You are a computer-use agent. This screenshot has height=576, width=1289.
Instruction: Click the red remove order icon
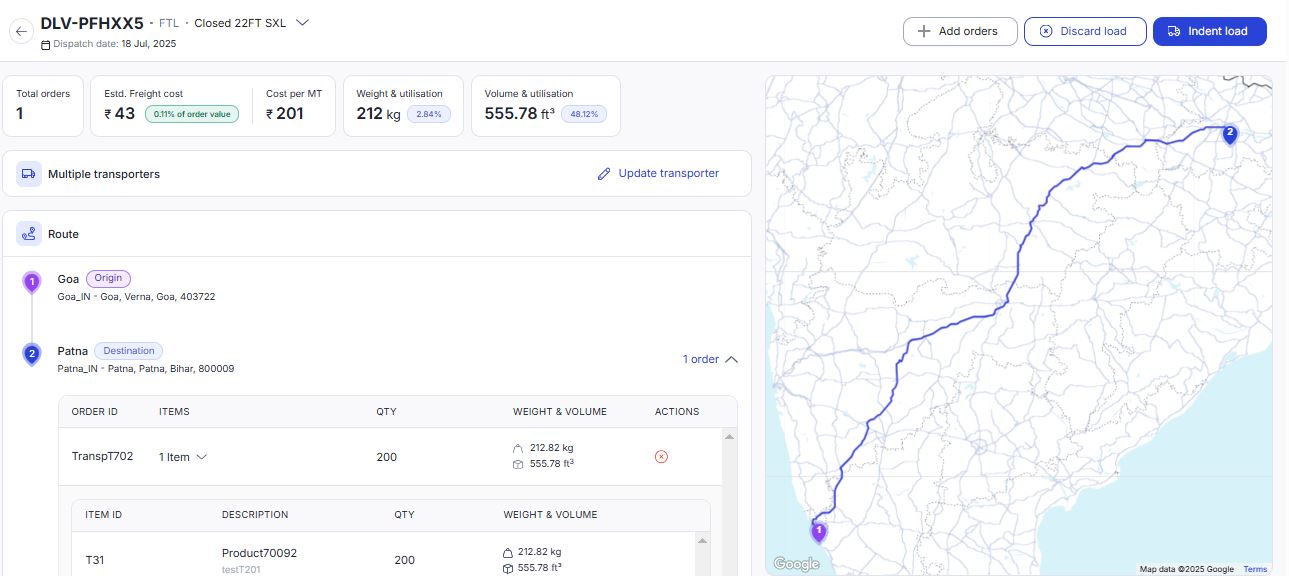pos(661,457)
